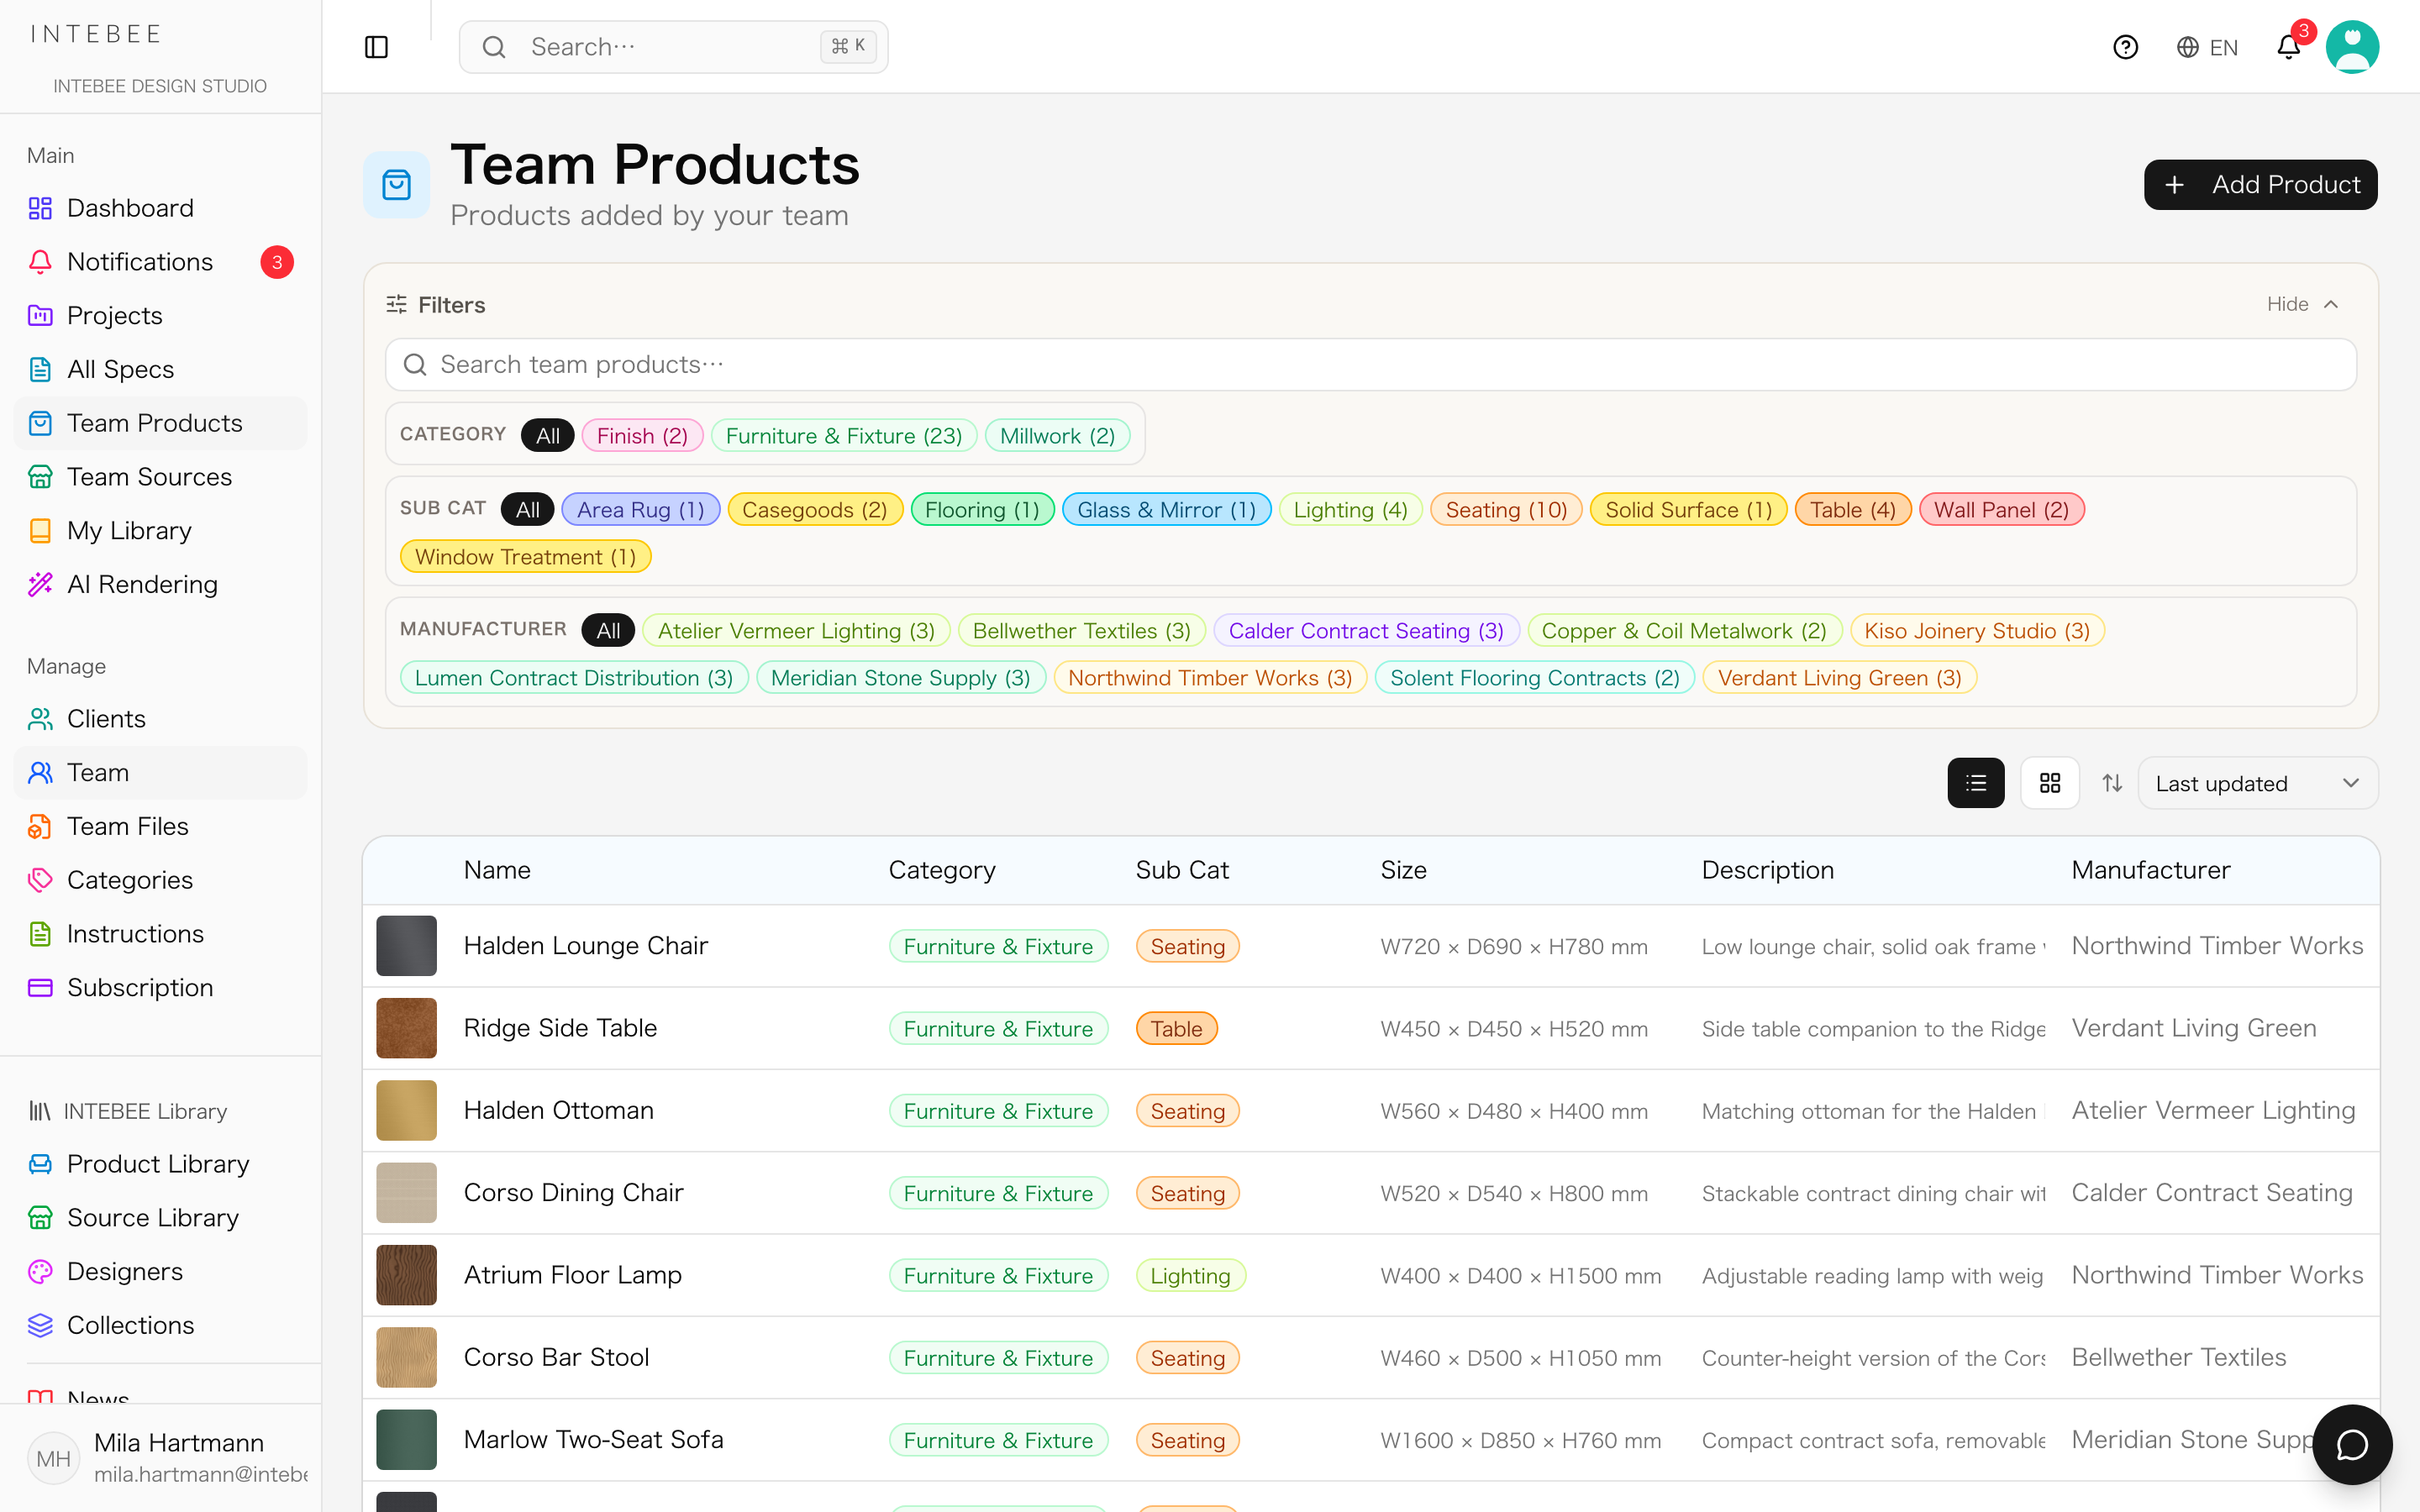The width and height of the screenshot is (2420, 1512).
Task: Click the AI Rendering wand icon
Action: (40, 584)
